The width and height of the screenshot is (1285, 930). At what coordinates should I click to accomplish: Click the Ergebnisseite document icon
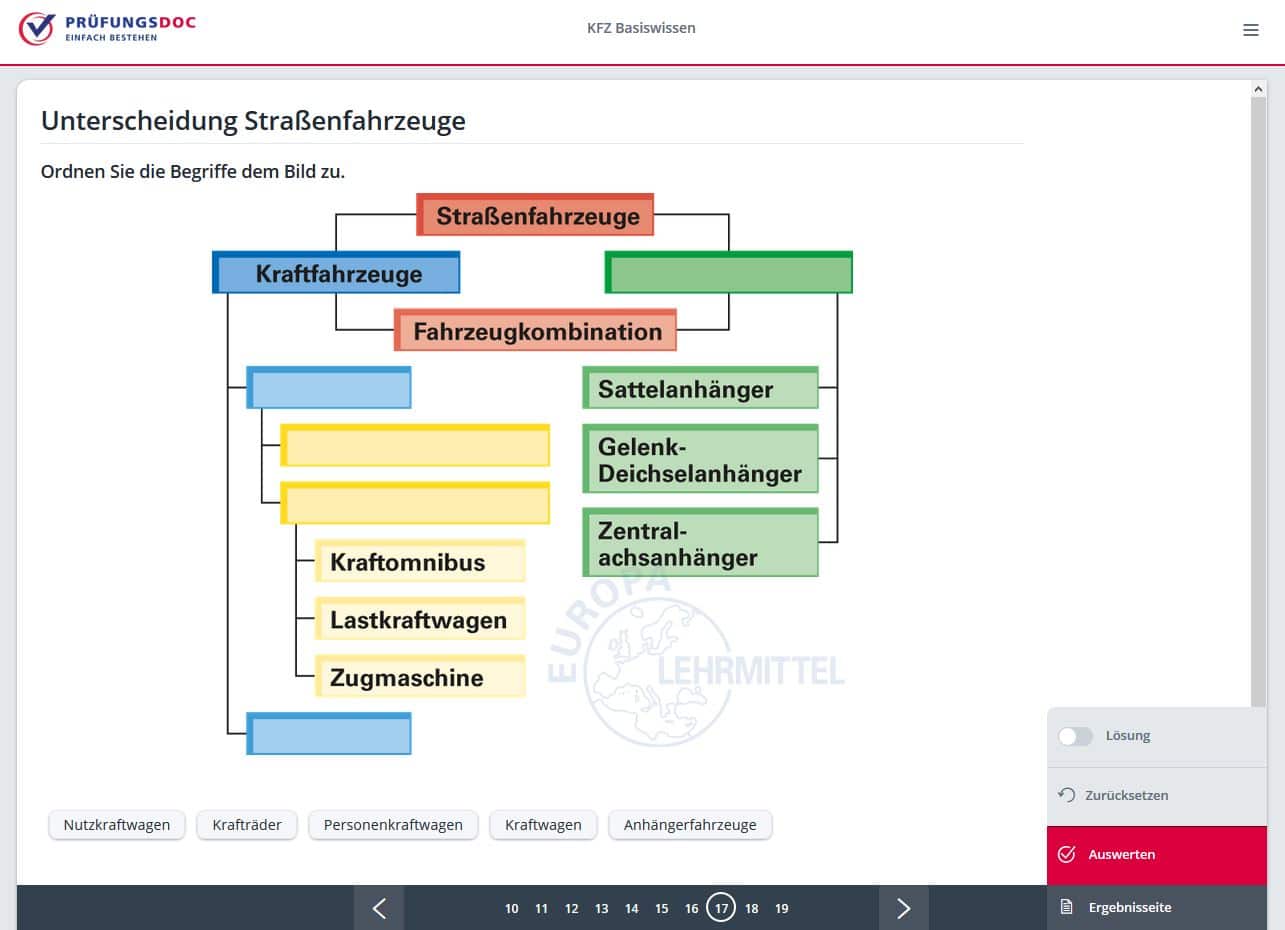tap(1067, 907)
